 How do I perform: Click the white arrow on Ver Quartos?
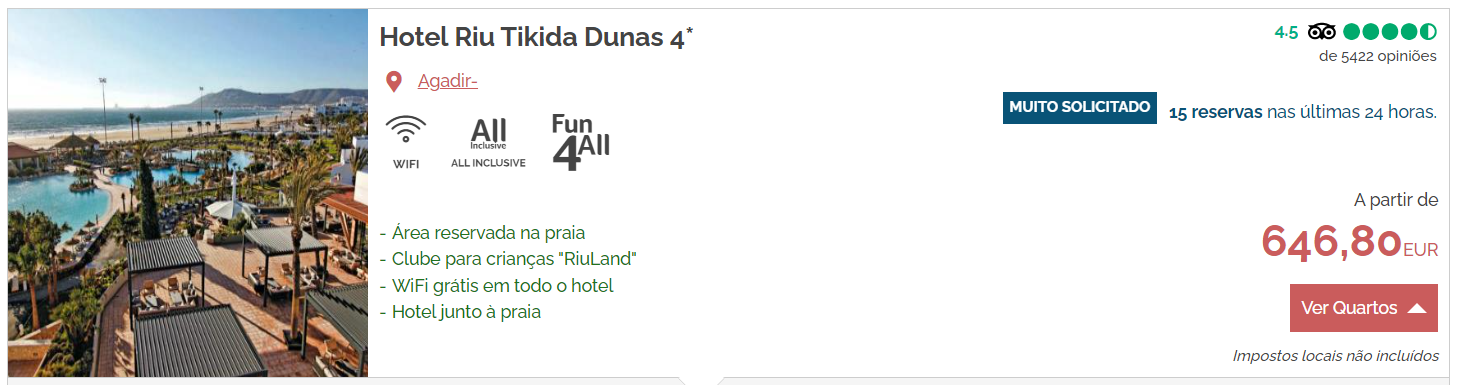1416,308
